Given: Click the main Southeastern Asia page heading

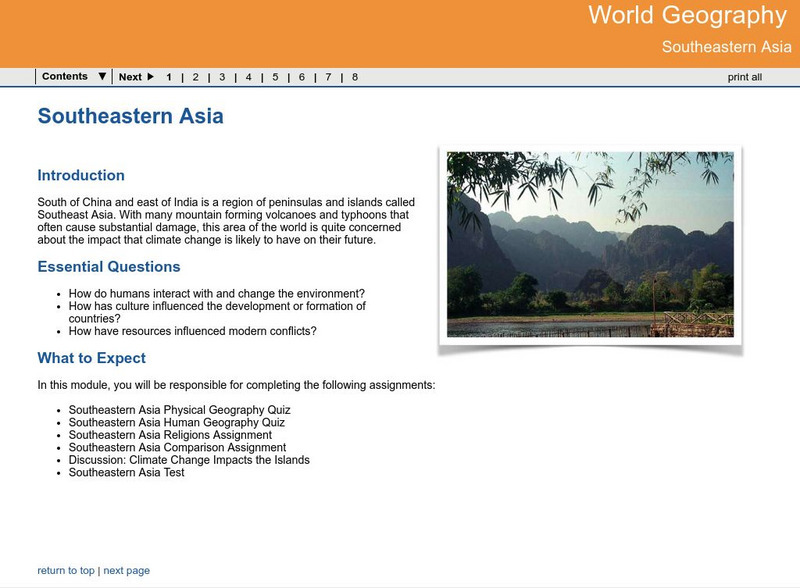Looking at the screenshot, I should [131, 116].
